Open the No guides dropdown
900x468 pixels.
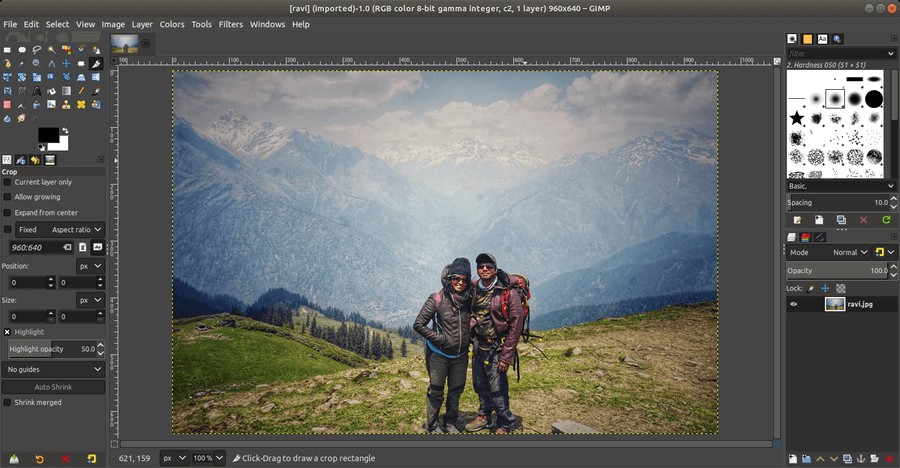coord(55,369)
